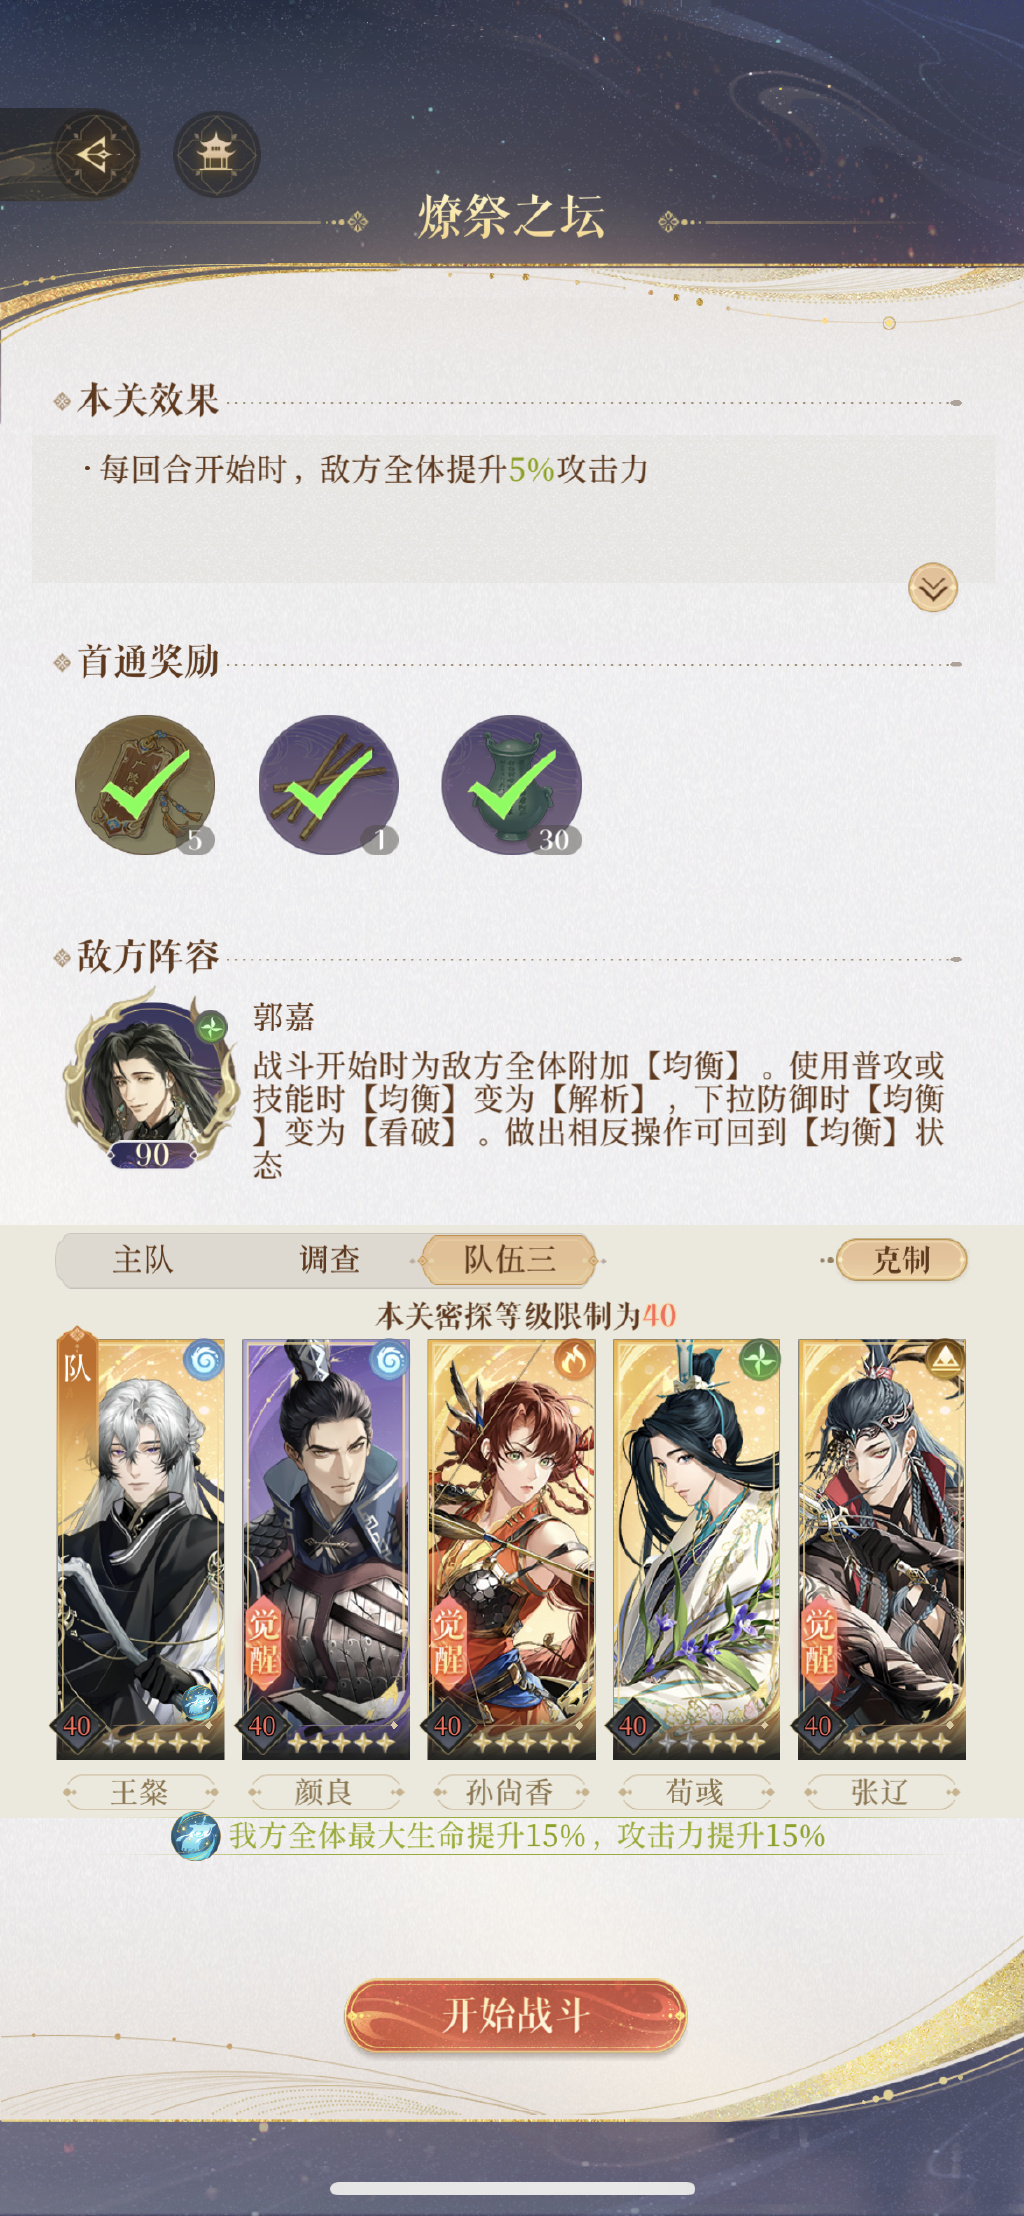This screenshot has height=2216, width=1024.
Task: Start the battle with 开始战斗
Action: point(516,2015)
